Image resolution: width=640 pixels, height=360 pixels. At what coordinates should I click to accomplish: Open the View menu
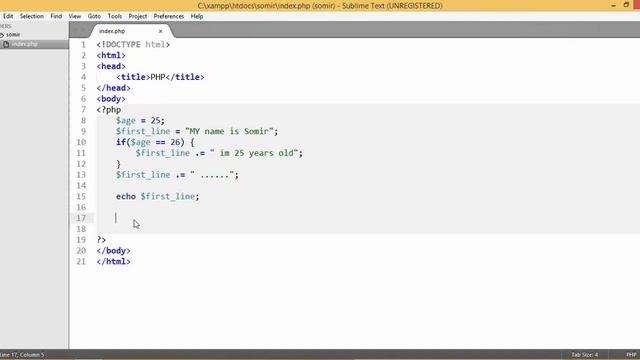(75, 16)
